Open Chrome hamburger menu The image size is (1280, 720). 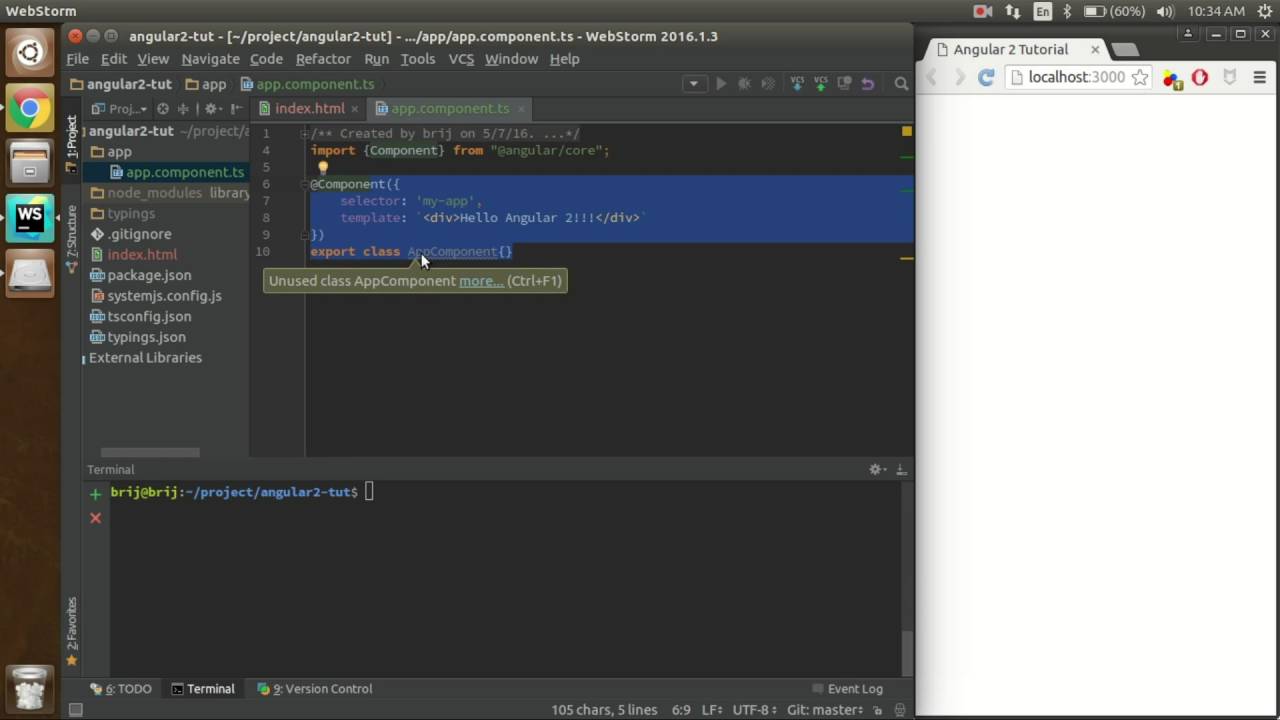click(x=1260, y=77)
